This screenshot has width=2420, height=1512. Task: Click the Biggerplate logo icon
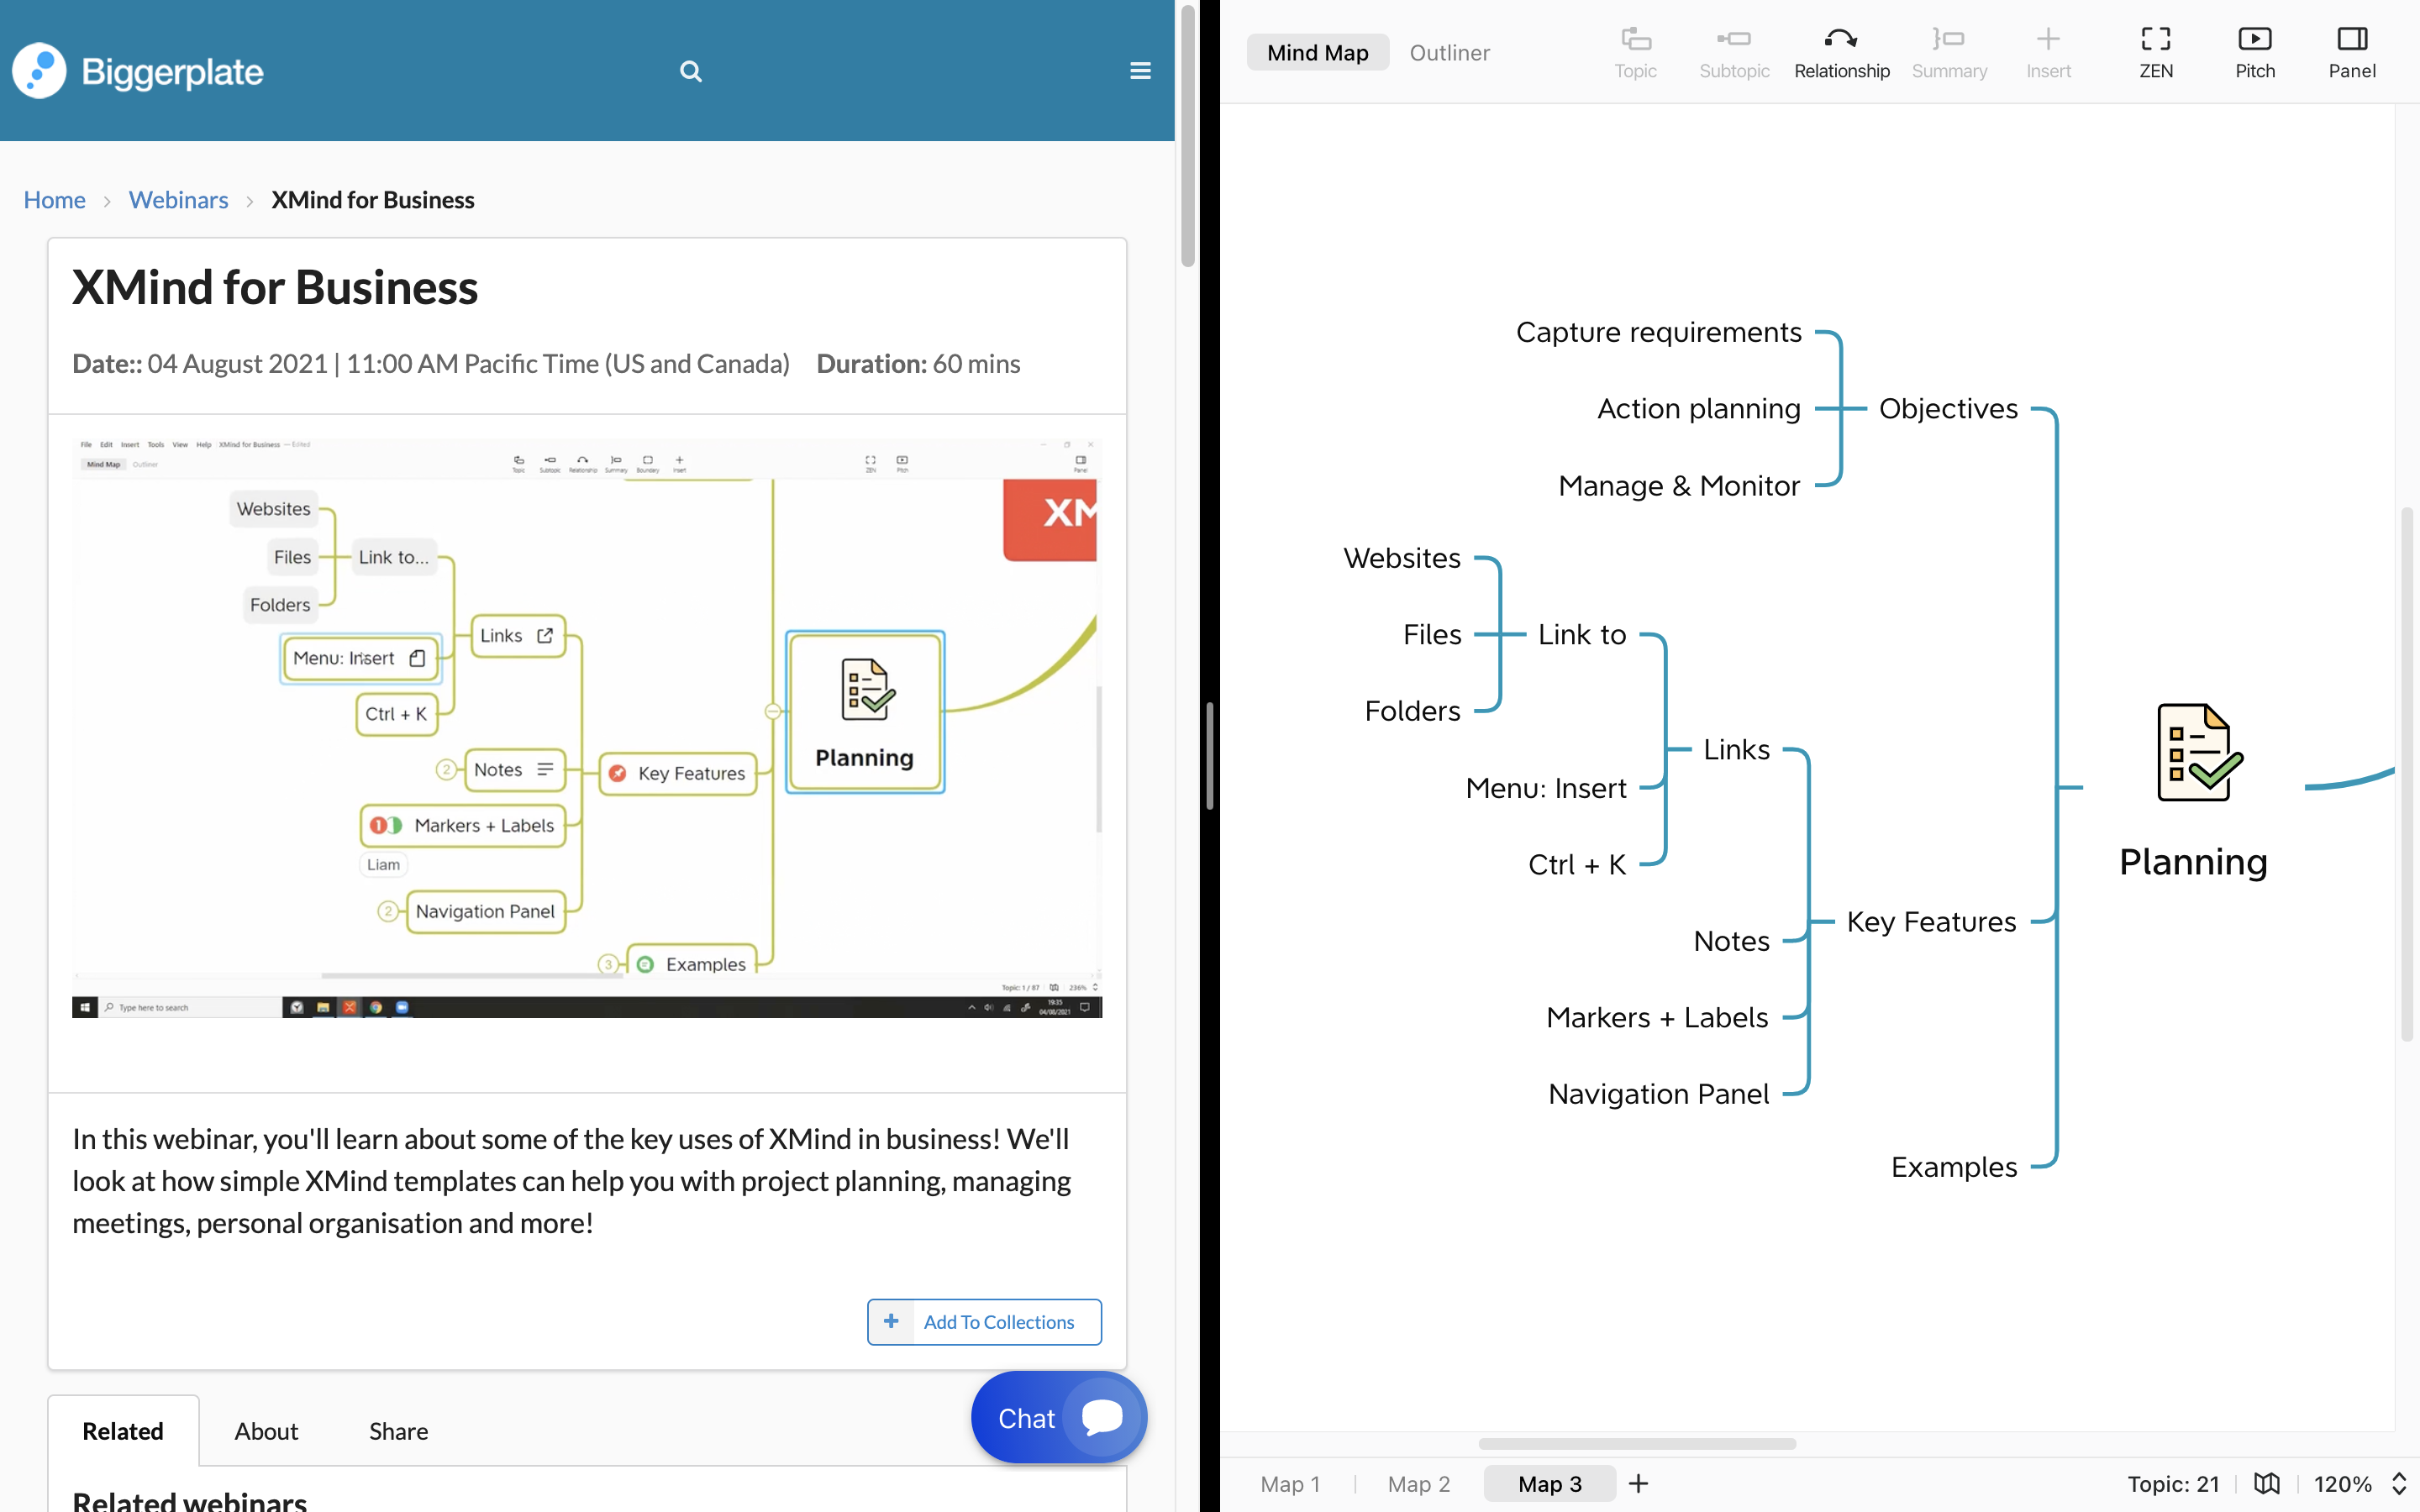point(39,71)
